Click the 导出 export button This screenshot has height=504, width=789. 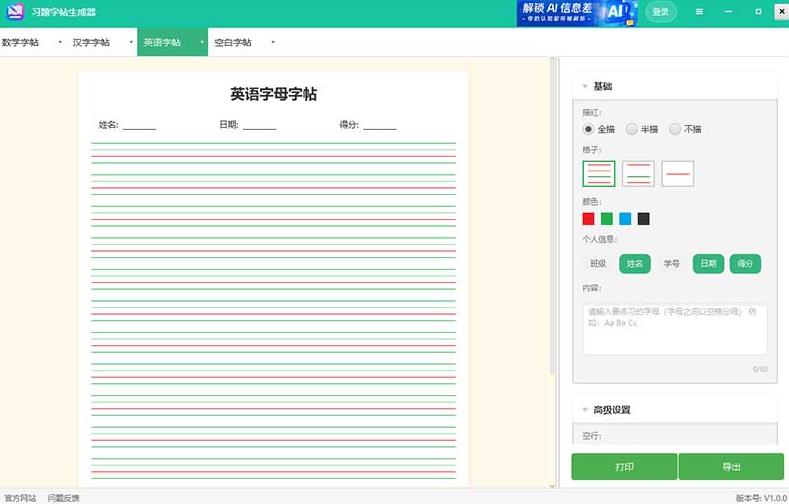[731, 467]
